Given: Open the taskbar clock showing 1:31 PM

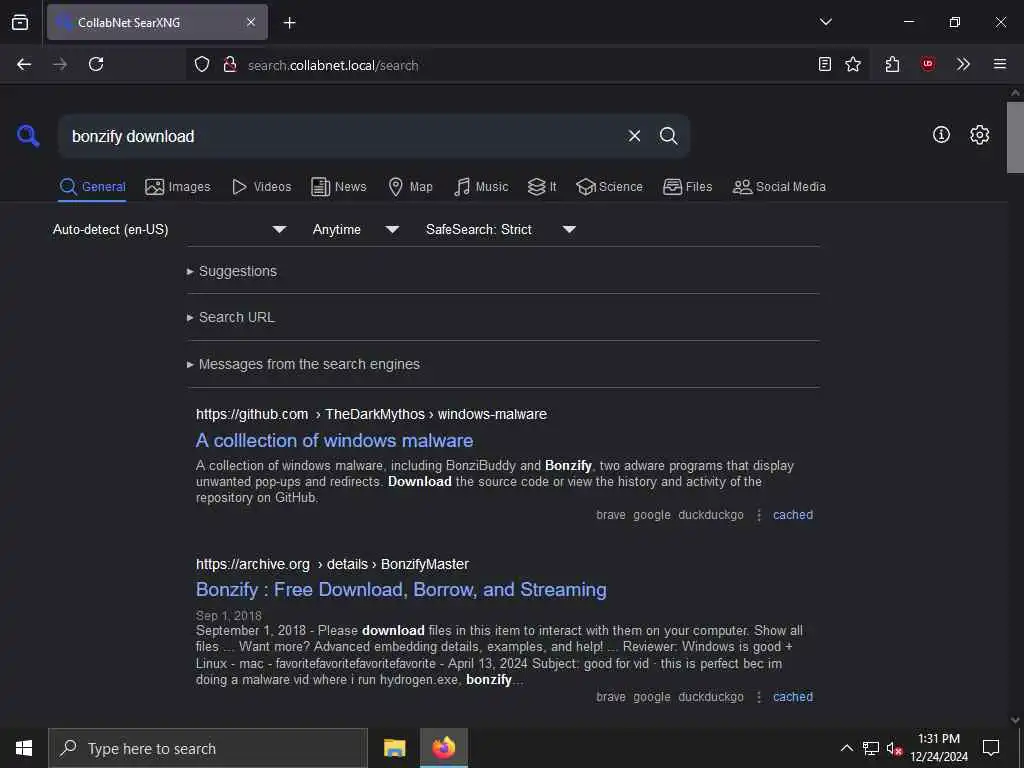Looking at the screenshot, I should (x=938, y=748).
